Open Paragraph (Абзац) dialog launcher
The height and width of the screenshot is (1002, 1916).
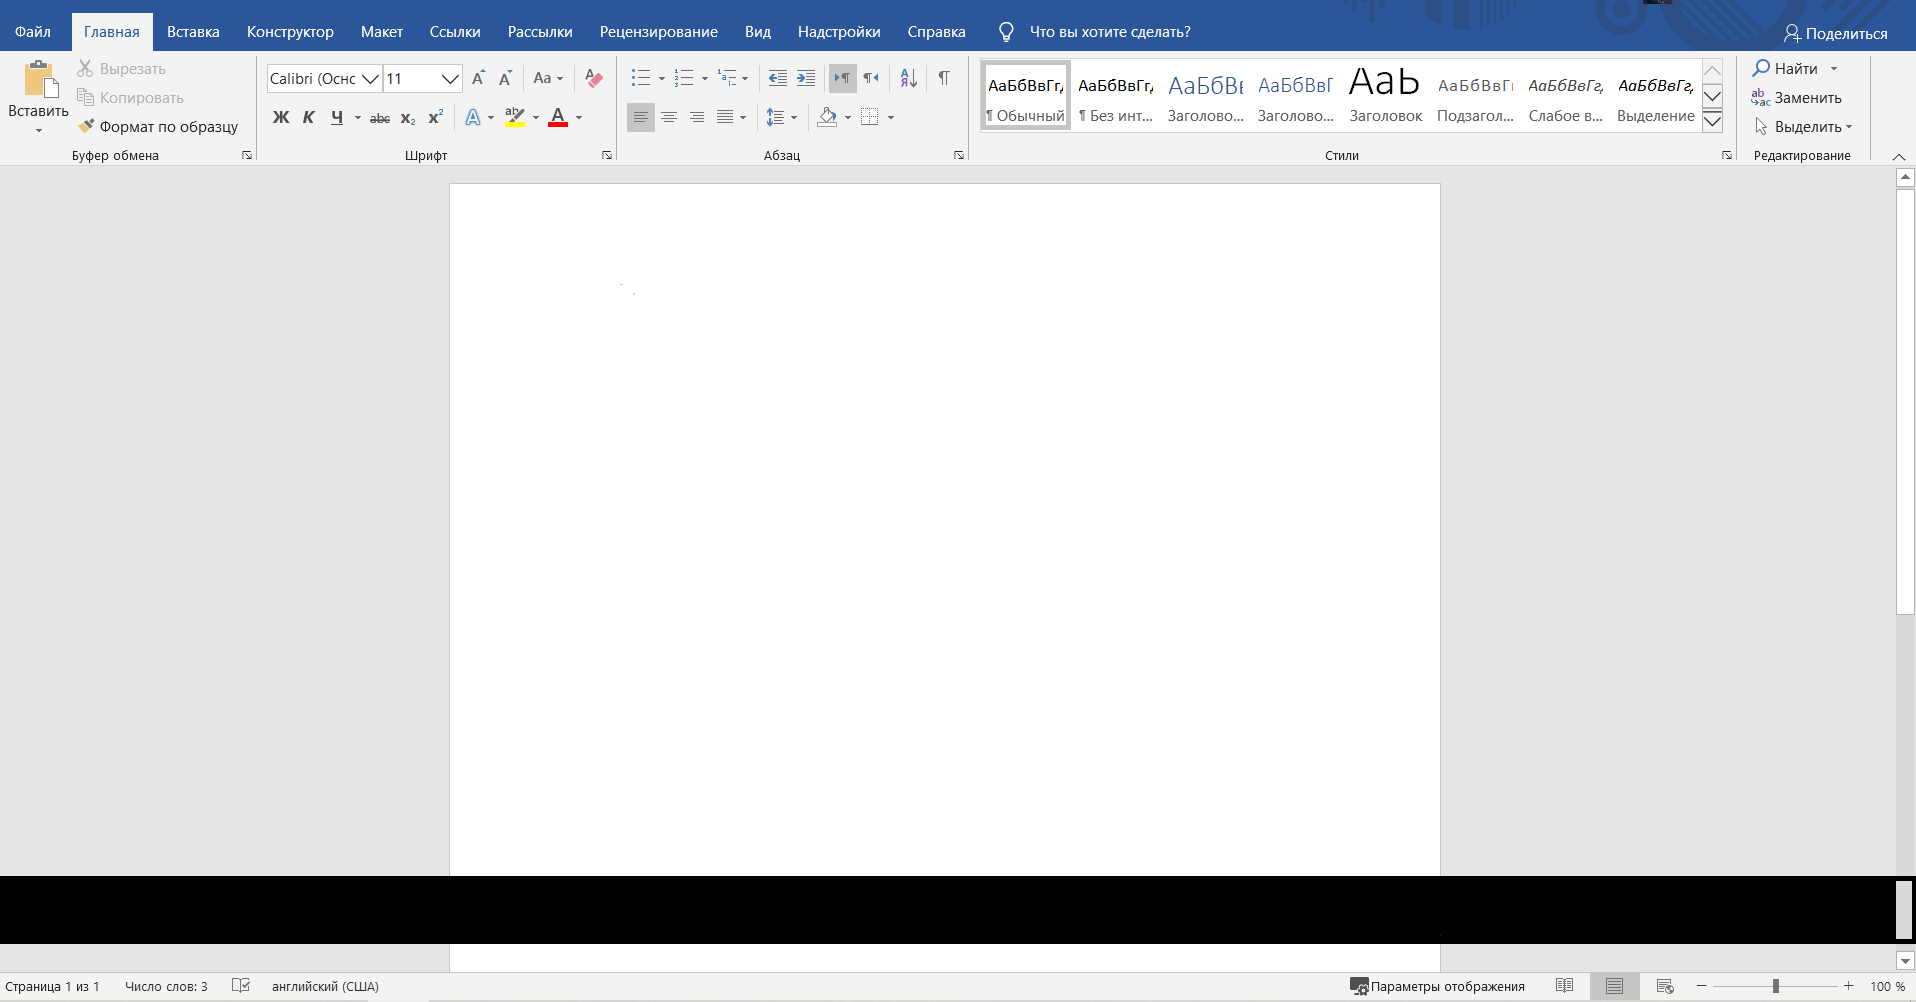[x=959, y=155]
